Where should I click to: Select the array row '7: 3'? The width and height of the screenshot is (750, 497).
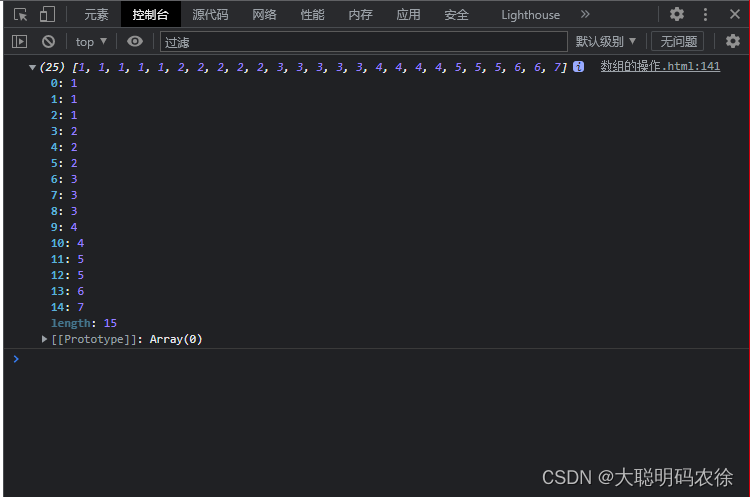(64, 195)
